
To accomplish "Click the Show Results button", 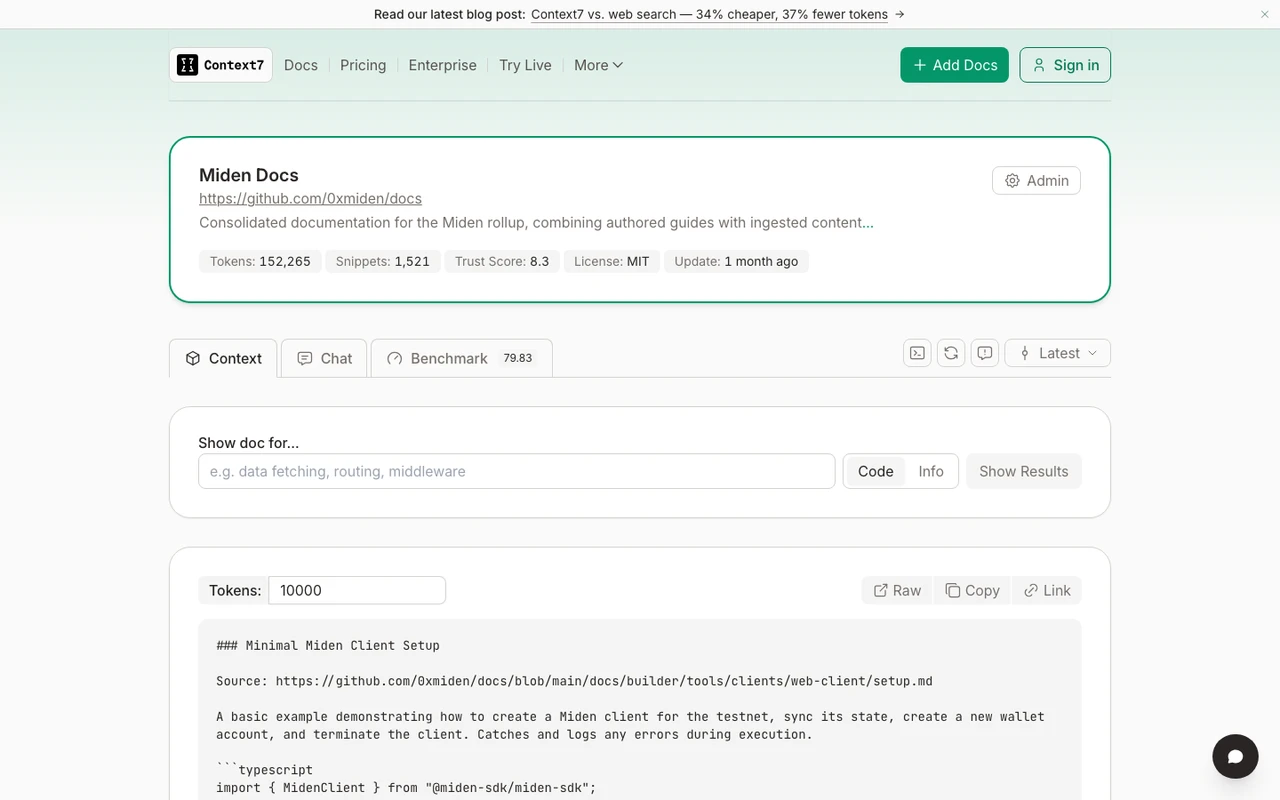I will tap(1024, 471).
